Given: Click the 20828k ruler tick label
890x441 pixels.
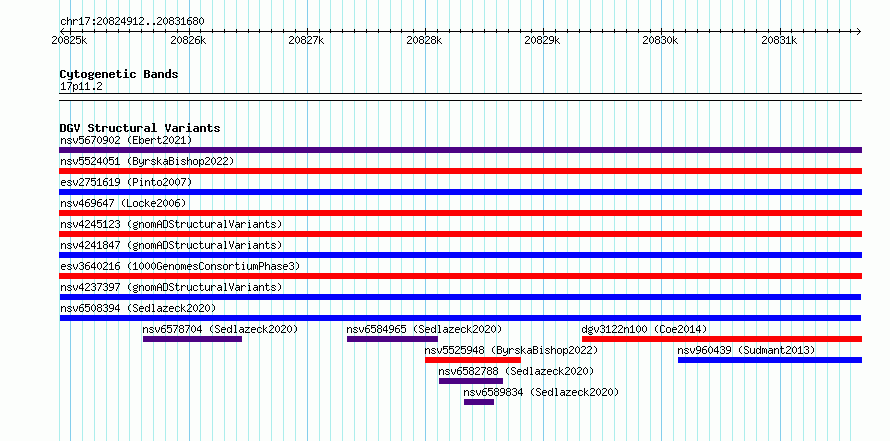Looking at the screenshot, I should (x=425, y=40).
